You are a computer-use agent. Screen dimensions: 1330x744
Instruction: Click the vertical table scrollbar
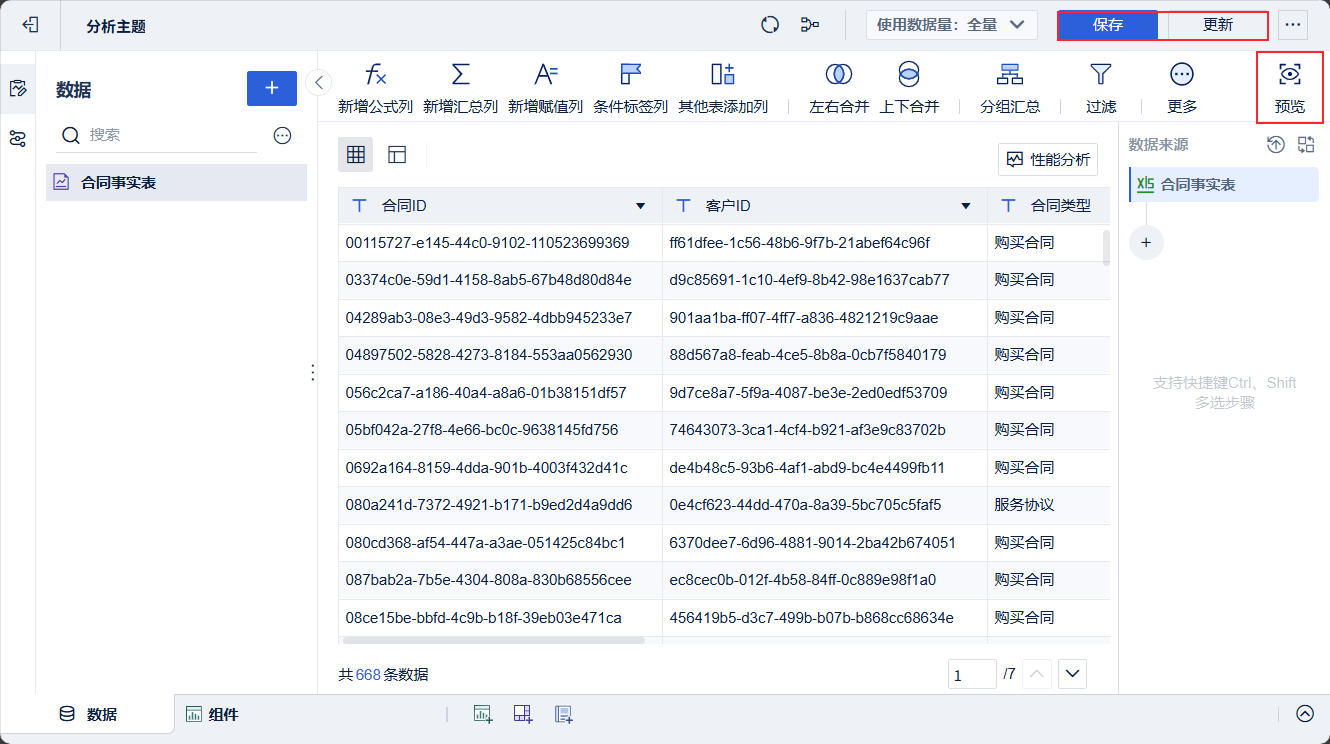(x=1106, y=248)
